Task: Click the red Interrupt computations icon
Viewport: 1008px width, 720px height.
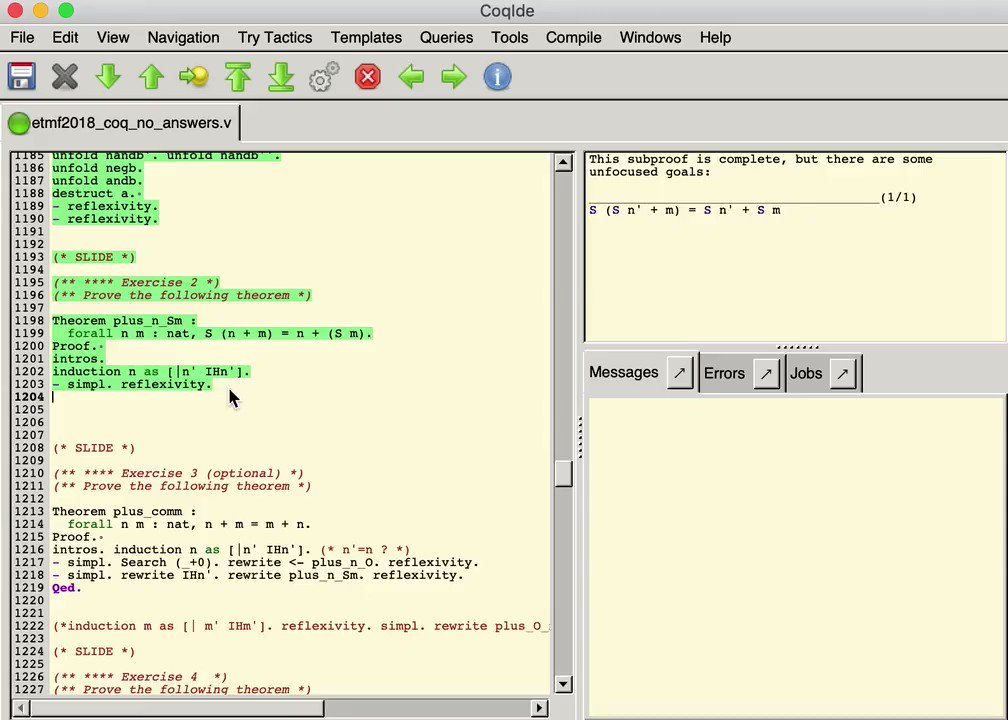Action: 368,76
